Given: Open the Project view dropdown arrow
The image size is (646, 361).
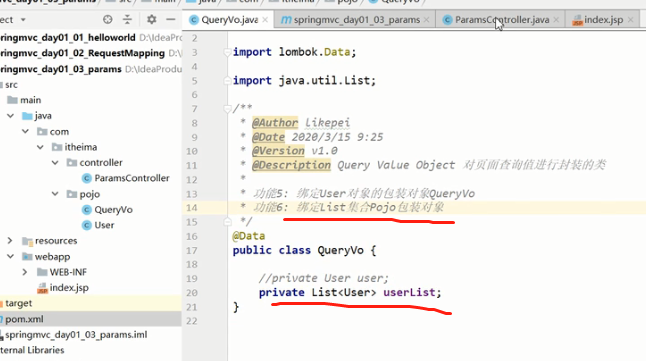Looking at the screenshot, I should pyautogui.click(x=23, y=20).
